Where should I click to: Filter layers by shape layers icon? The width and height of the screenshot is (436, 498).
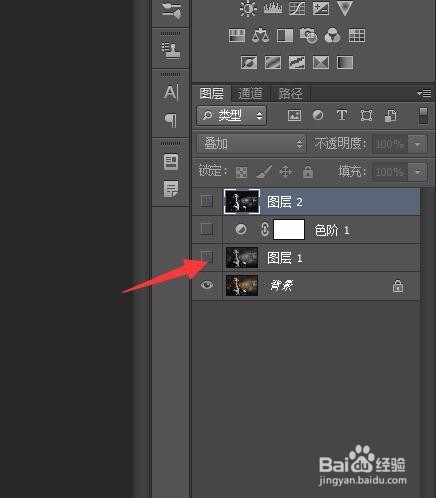(366, 116)
